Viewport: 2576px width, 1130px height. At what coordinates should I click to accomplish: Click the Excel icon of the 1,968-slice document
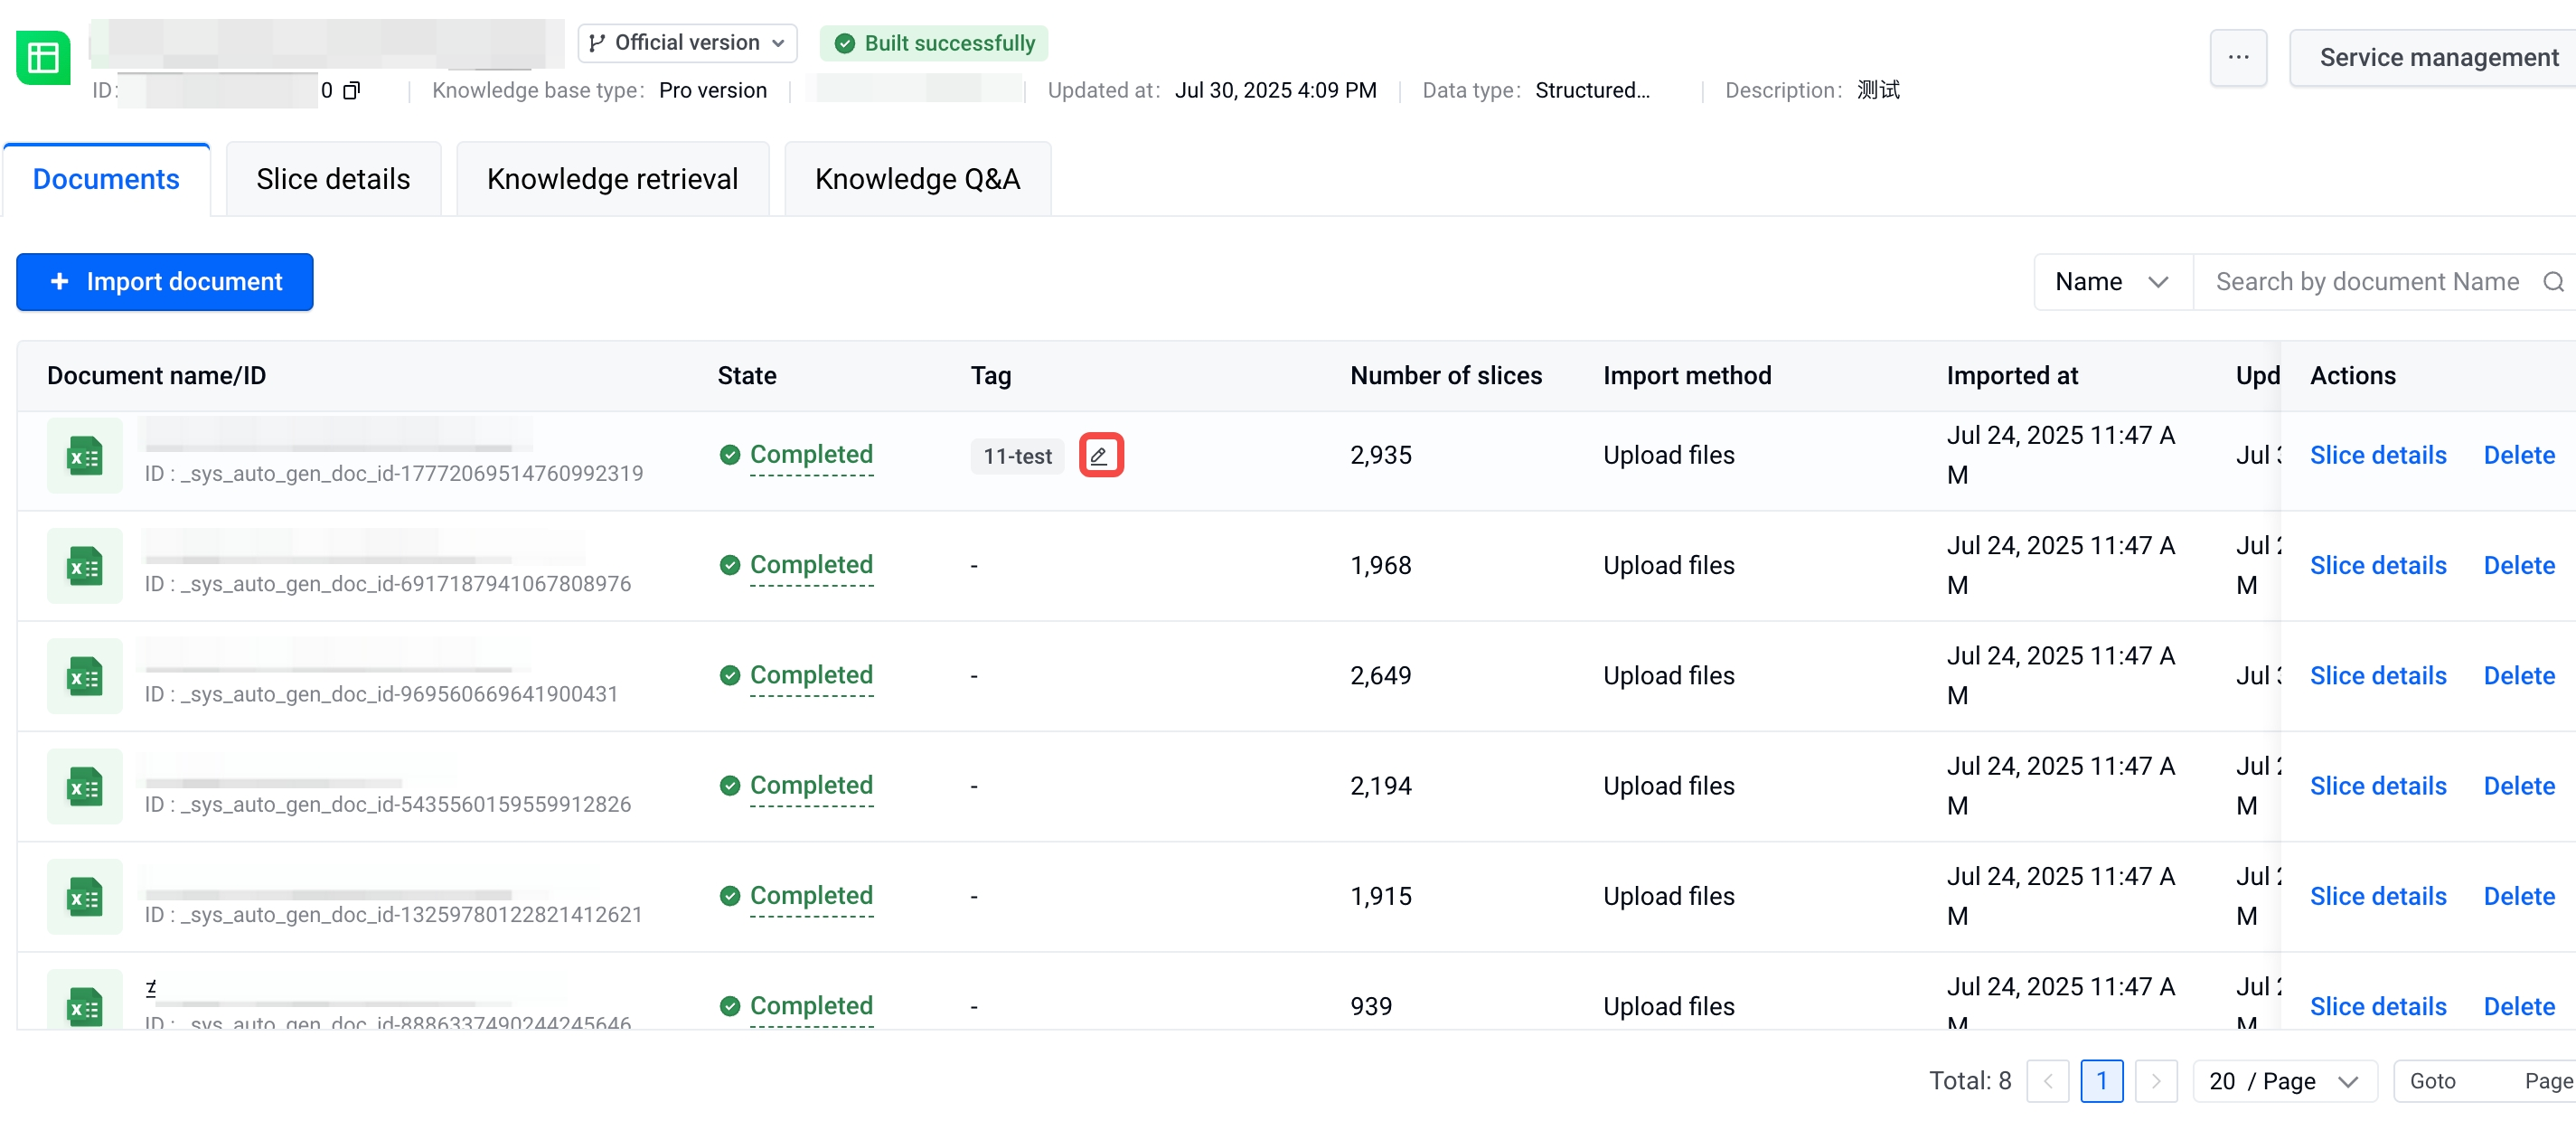coord(85,567)
